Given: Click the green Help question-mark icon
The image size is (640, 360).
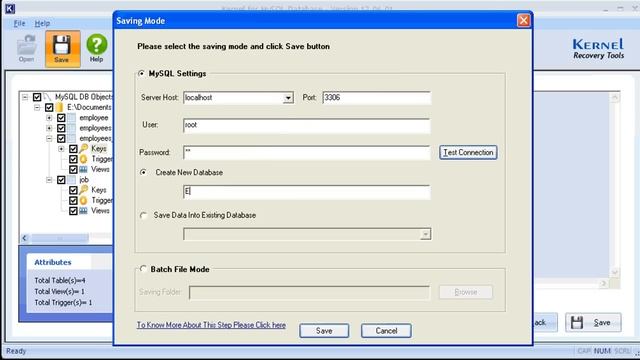Looking at the screenshot, I should [97, 44].
